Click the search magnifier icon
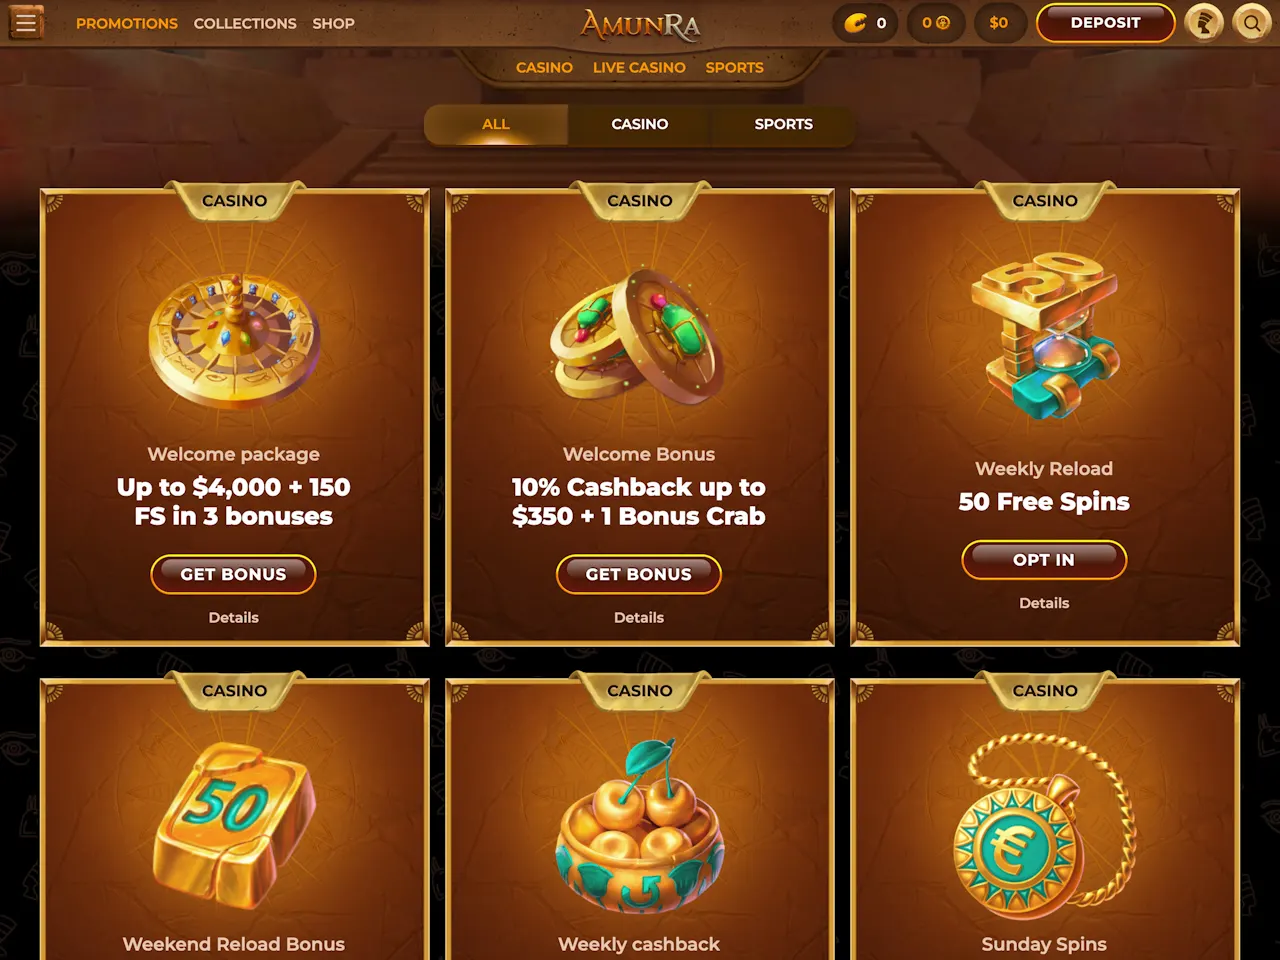The height and width of the screenshot is (960, 1280). tap(1251, 22)
